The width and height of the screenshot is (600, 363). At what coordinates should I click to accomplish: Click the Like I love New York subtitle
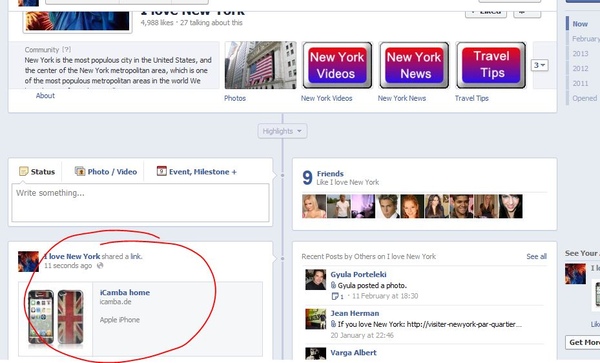(348, 182)
